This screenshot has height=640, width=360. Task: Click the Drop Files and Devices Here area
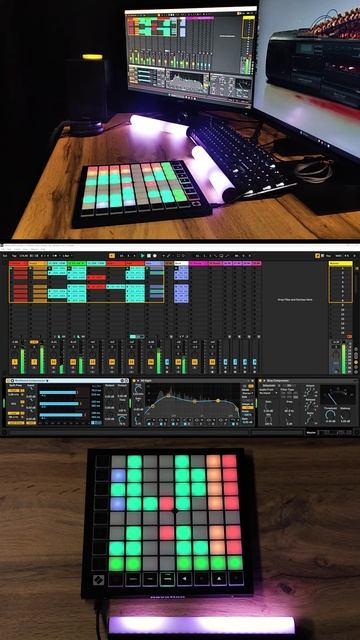click(x=295, y=300)
